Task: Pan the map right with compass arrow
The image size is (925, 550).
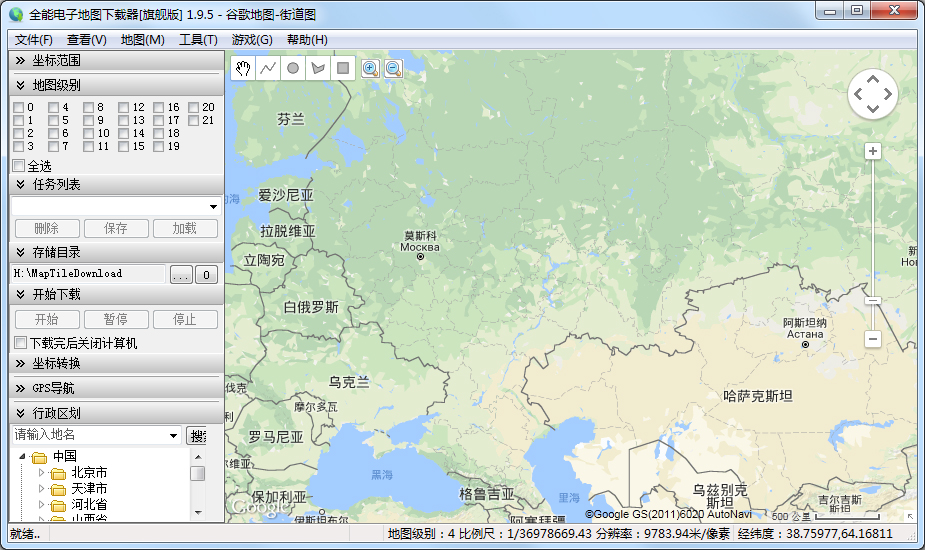Action: (888, 94)
